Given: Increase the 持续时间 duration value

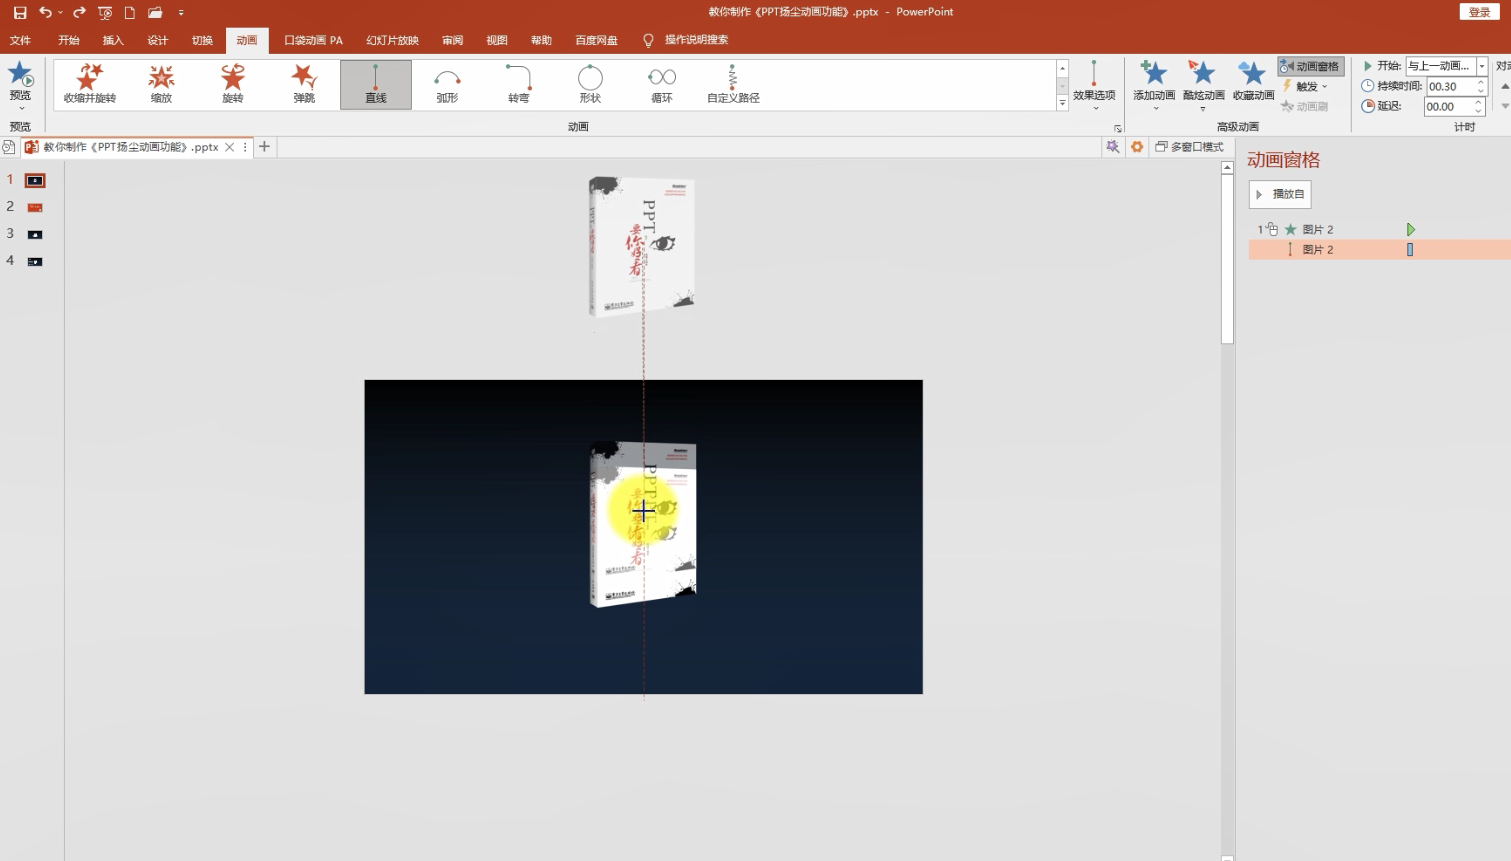Looking at the screenshot, I should (x=1481, y=82).
